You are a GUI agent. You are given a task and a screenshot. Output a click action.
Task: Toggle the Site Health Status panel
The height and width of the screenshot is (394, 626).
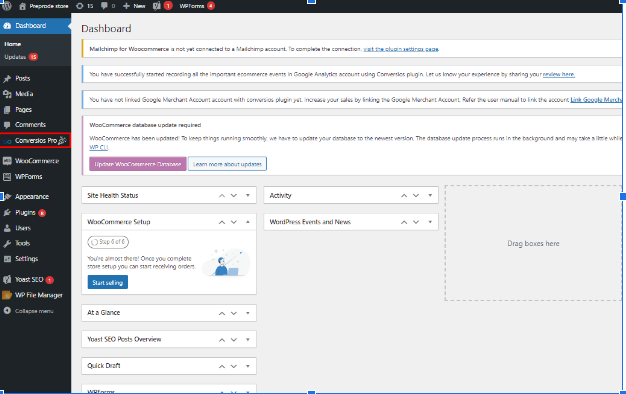[248, 195]
